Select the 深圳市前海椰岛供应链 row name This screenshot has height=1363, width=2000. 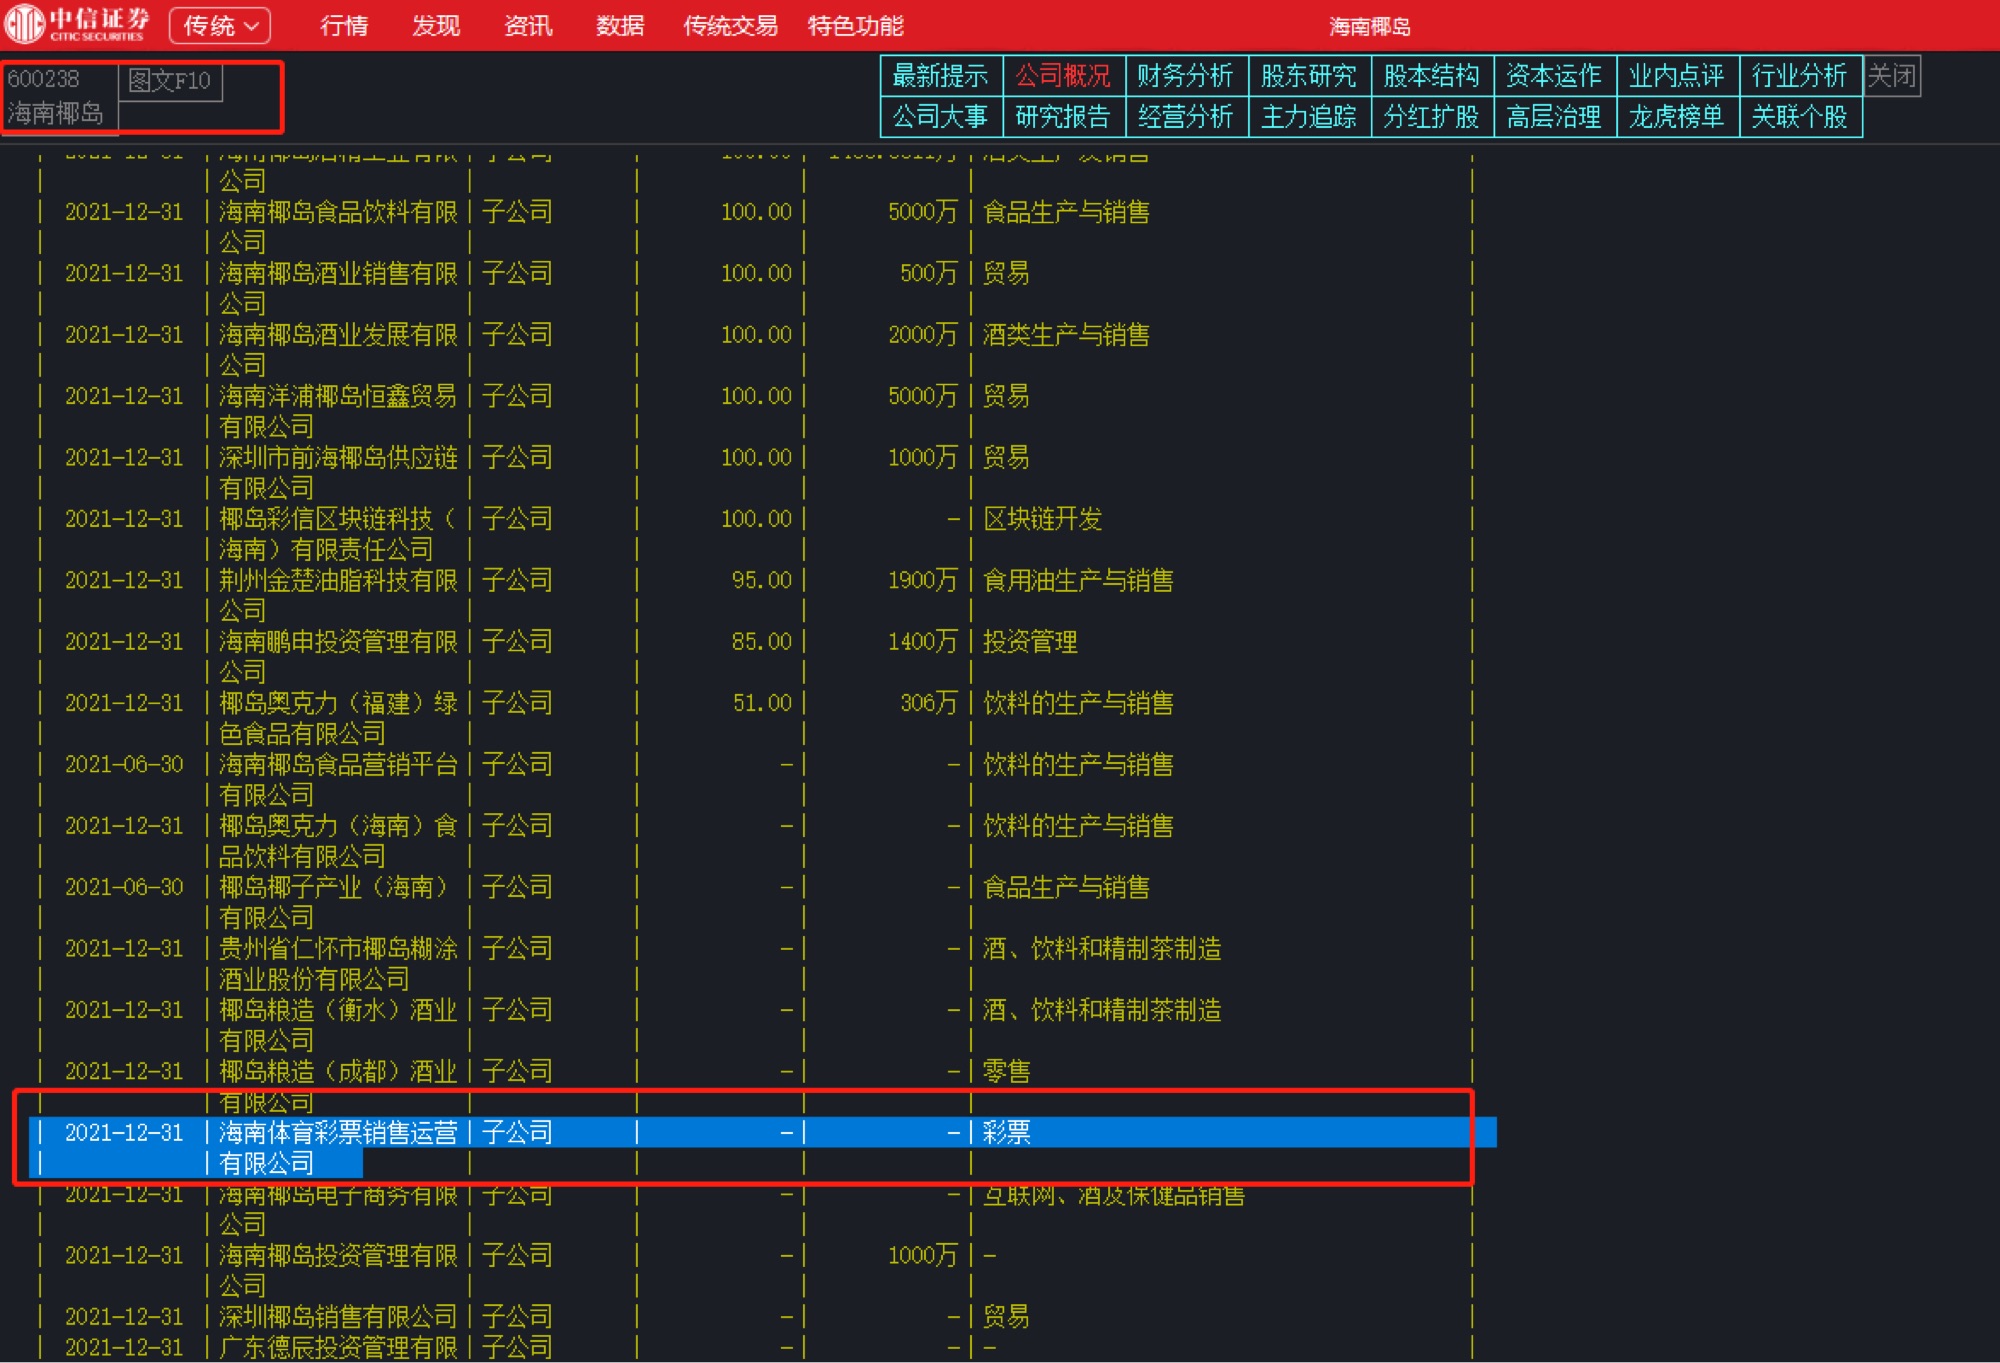point(338,457)
